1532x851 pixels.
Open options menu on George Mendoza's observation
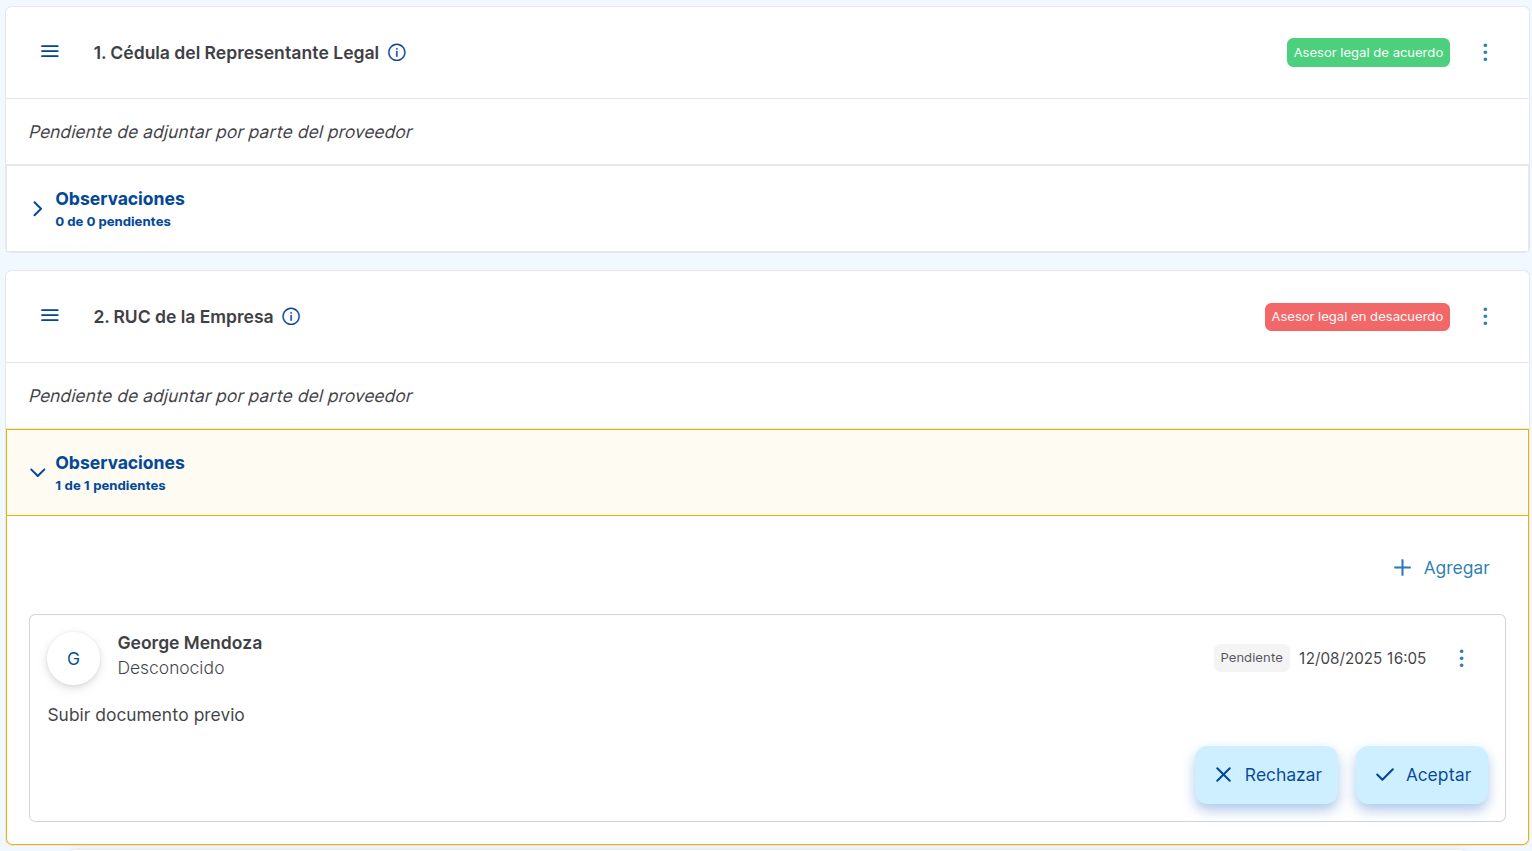(x=1461, y=658)
